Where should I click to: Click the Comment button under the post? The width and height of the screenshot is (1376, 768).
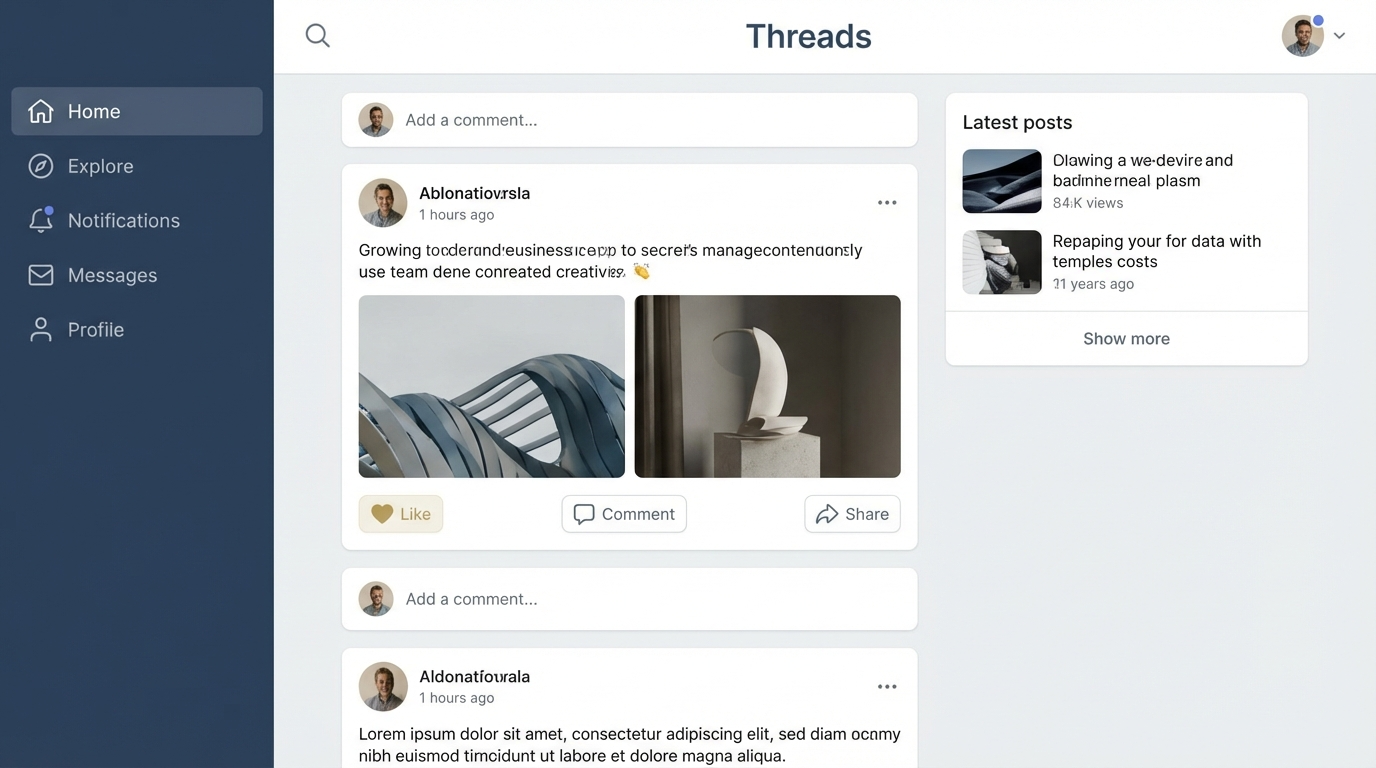[x=624, y=514]
